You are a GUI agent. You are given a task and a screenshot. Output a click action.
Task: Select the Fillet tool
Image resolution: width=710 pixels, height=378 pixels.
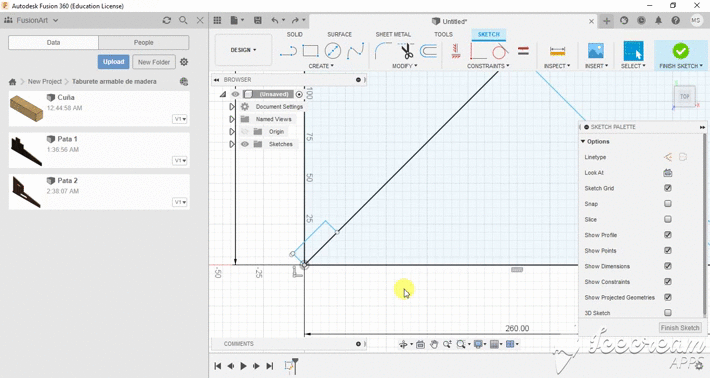click(383, 51)
